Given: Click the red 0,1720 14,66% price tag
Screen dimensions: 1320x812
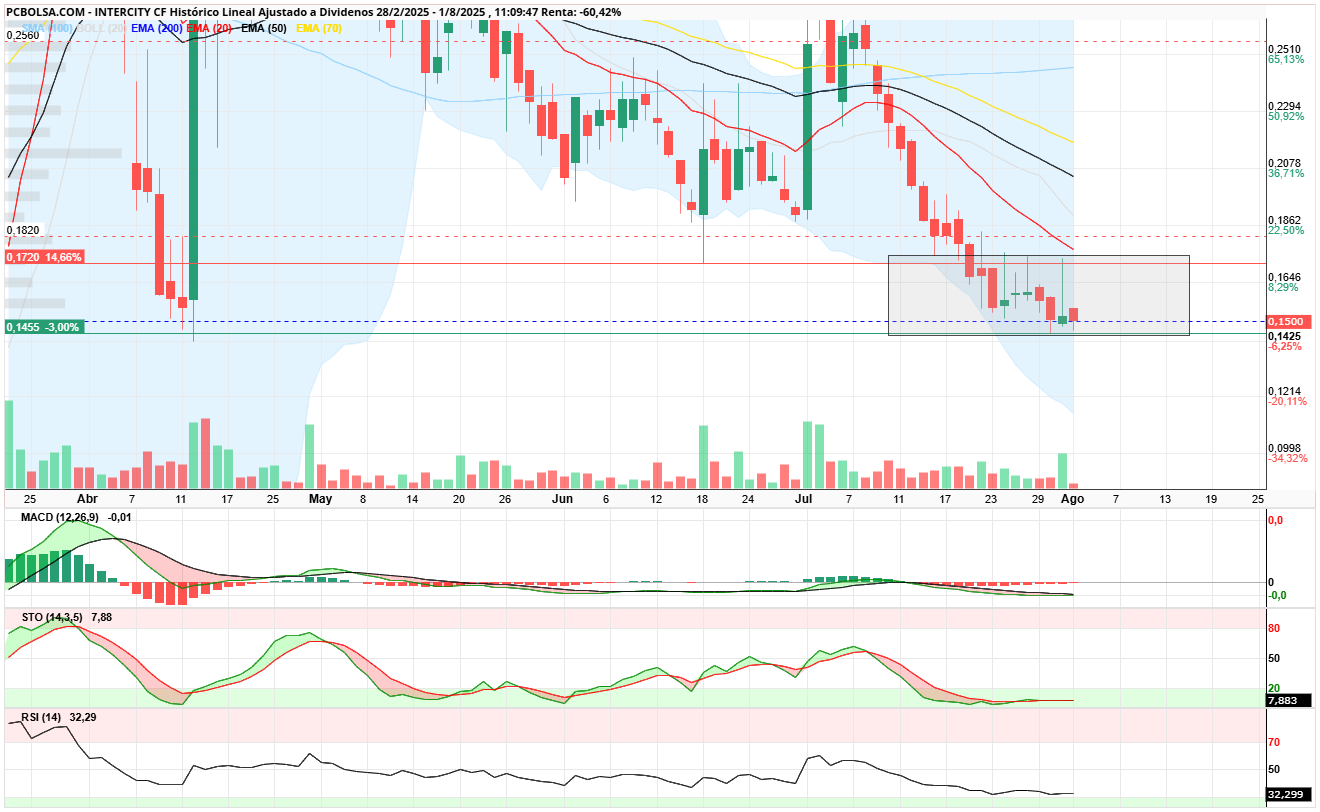Looking at the screenshot, I should pyautogui.click(x=44, y=257).
